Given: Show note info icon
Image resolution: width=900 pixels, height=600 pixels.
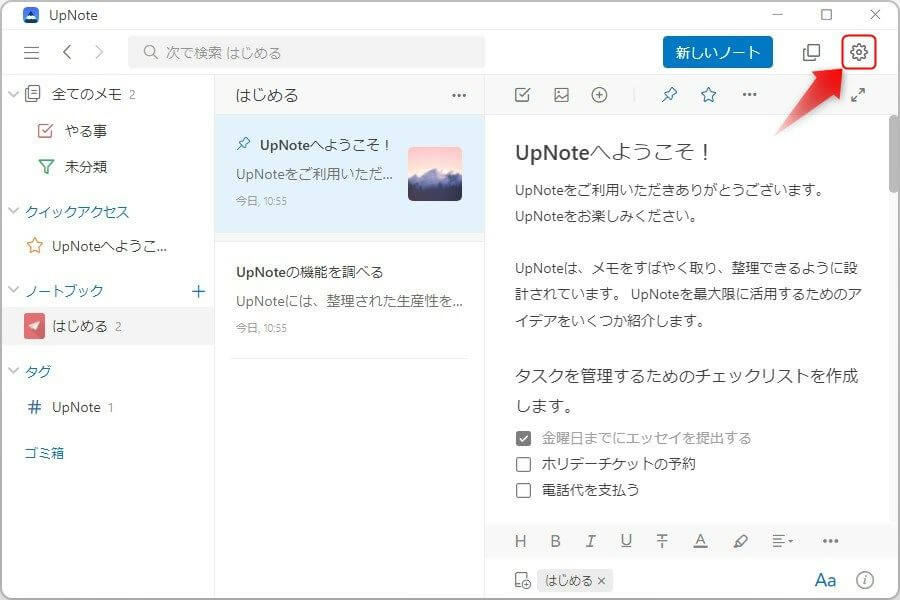Looking at the screenshot, I should 865,580.
